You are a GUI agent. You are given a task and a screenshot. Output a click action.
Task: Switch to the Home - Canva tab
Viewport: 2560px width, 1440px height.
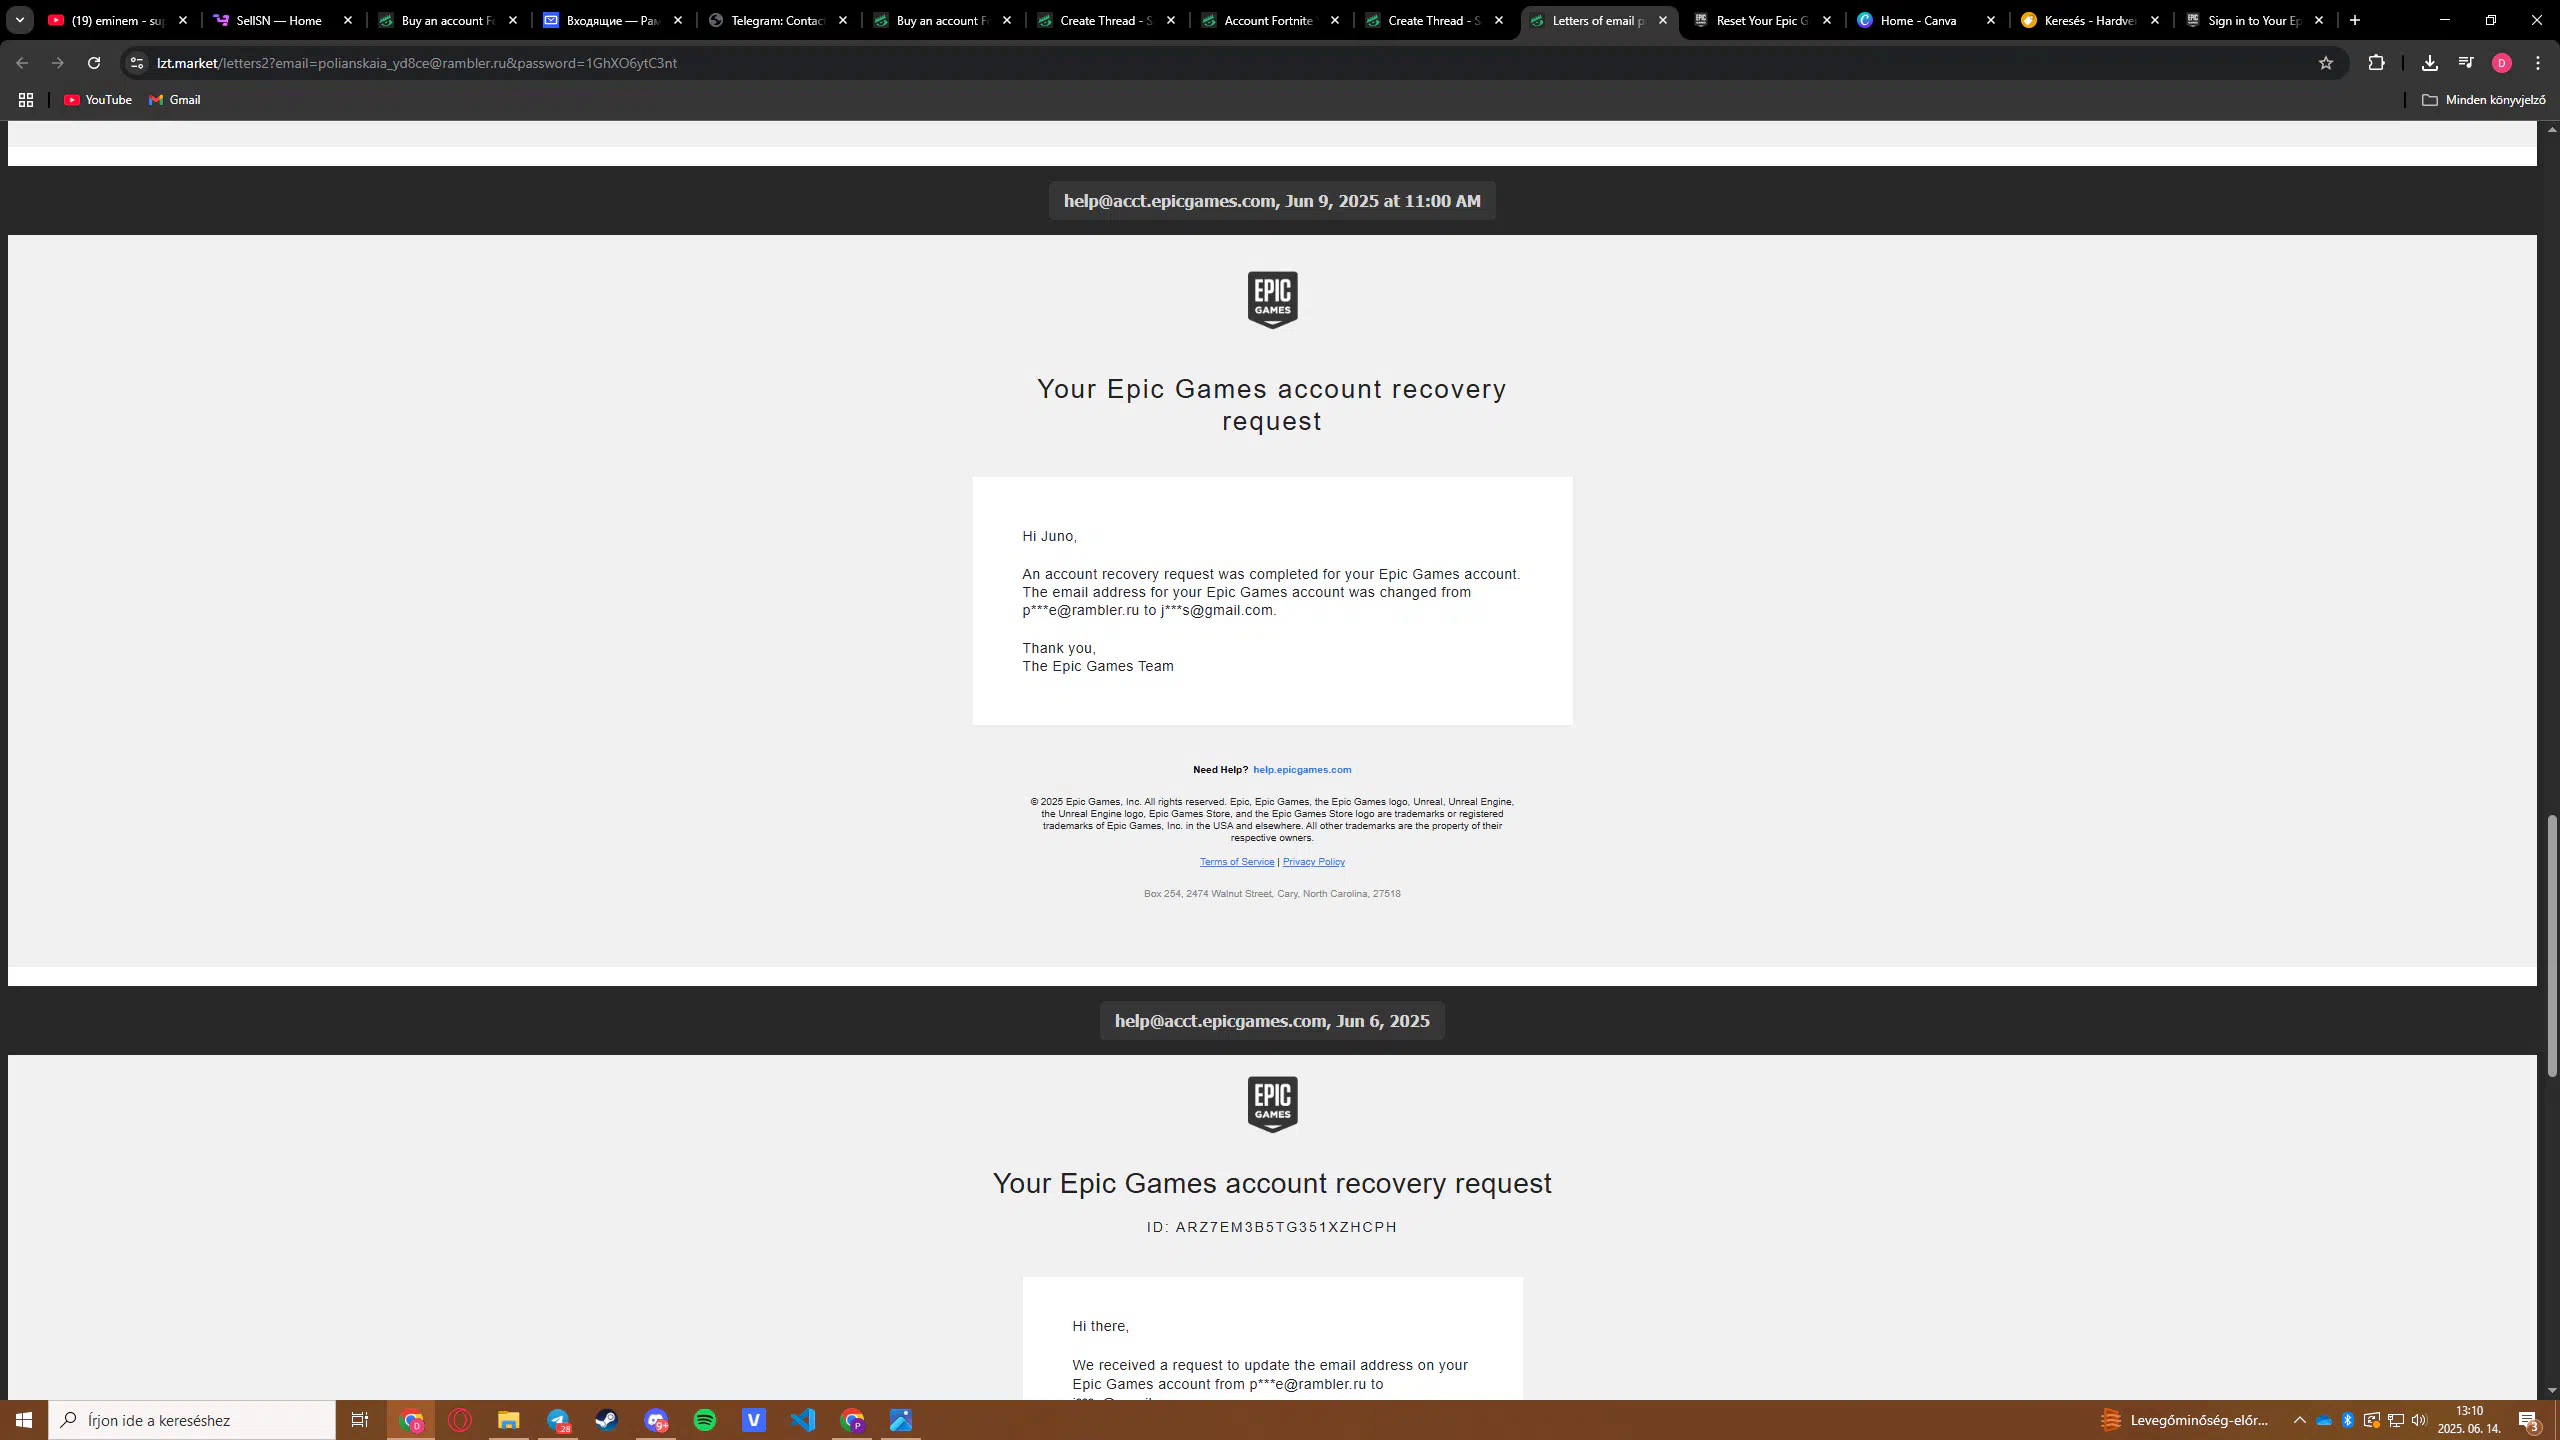pos(1928,20)
